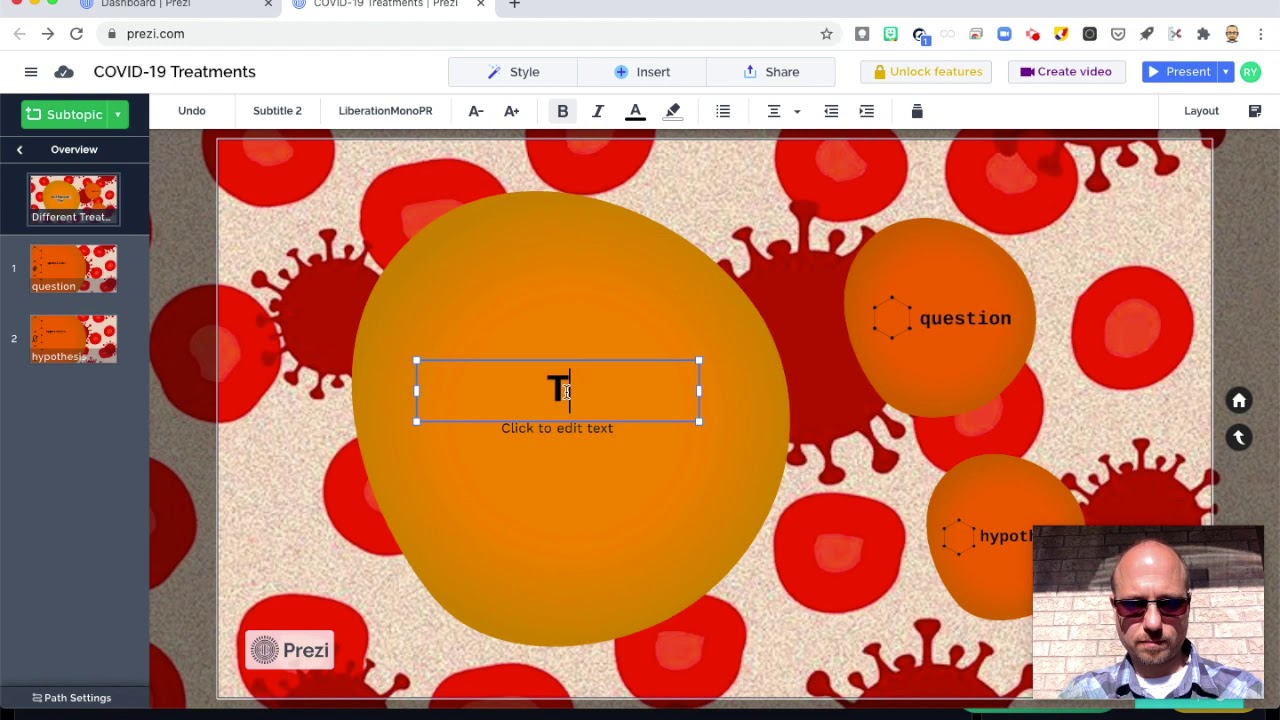This screenshot has height=720, width=1280.
Task: Open the Chrome extensions puzzle icon
Action: (x=1203, y=34)
